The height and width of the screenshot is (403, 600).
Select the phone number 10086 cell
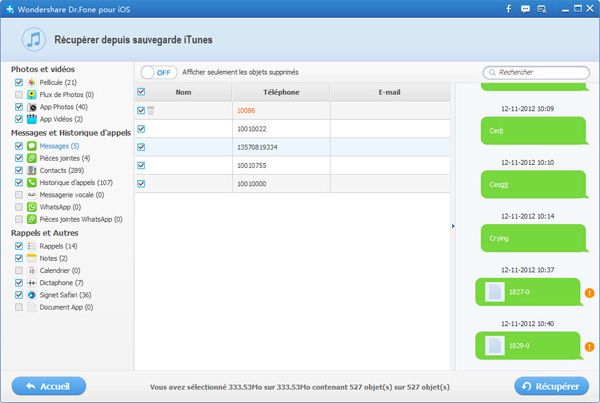(281, 111)
